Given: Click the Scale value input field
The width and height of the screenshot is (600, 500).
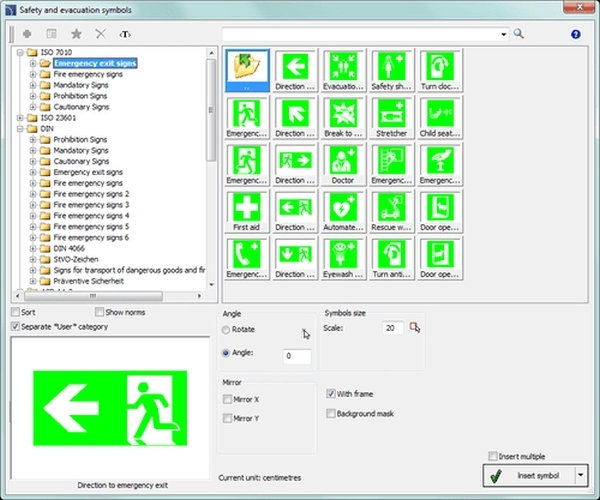Looking at the screenshot, I should point(392,328).
